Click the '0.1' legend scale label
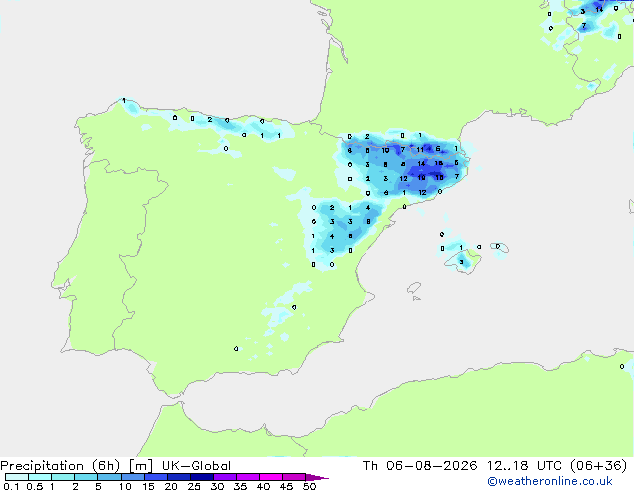 click(x=11, y=486)
